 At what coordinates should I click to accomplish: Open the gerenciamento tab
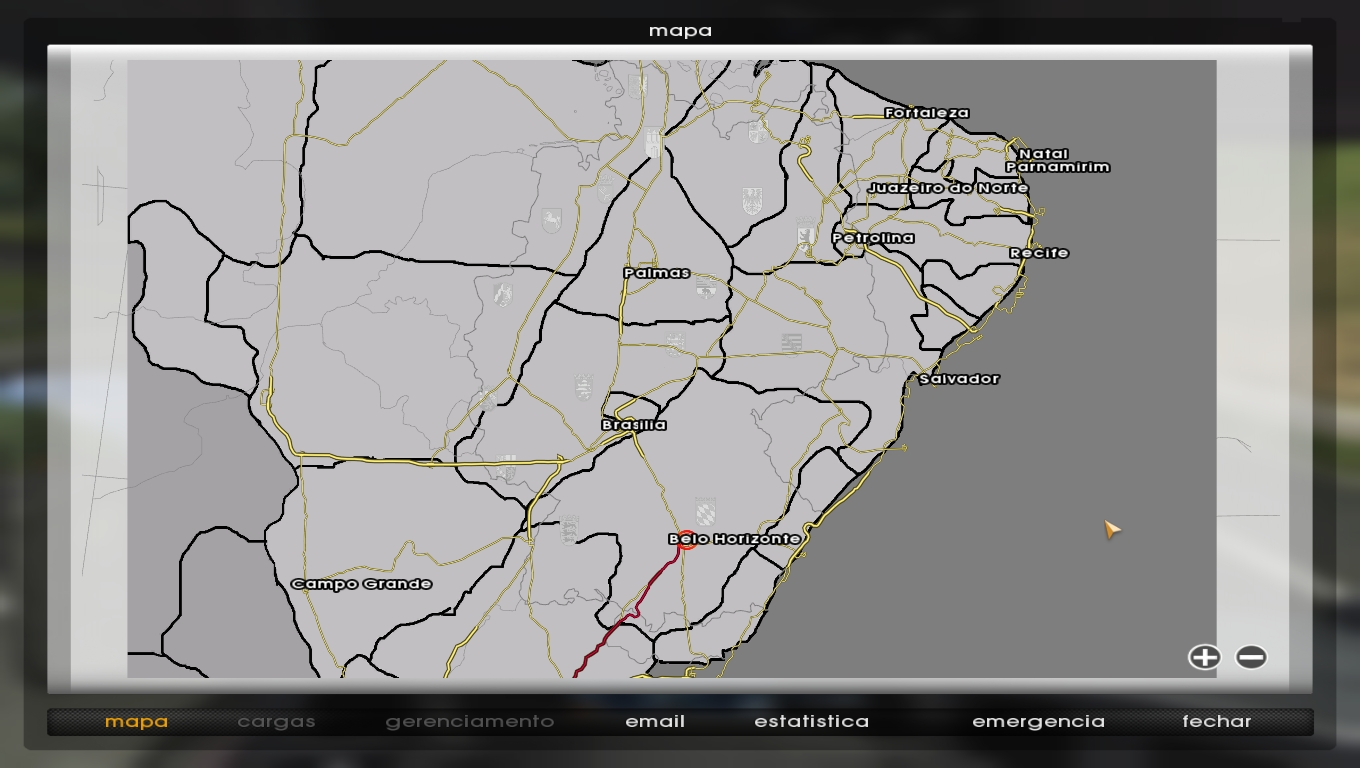pos(469,721)
